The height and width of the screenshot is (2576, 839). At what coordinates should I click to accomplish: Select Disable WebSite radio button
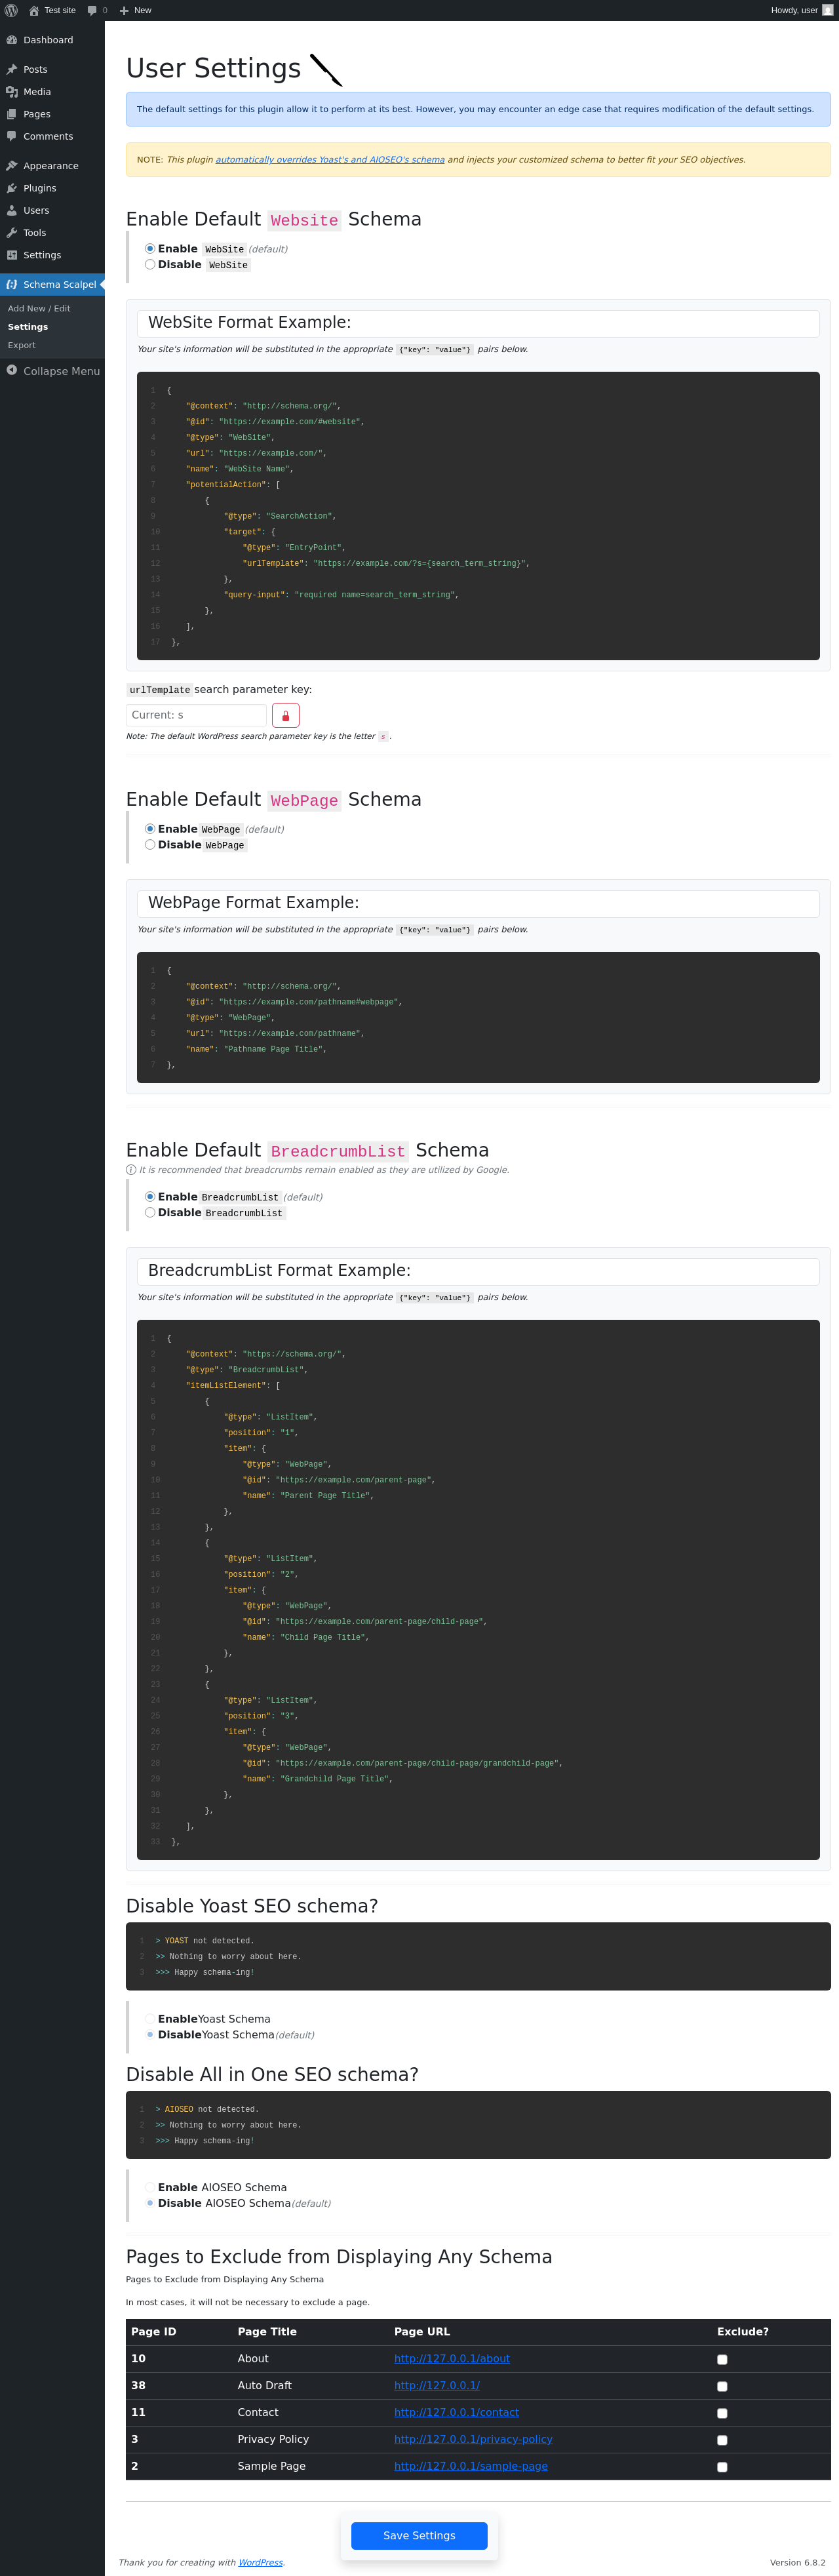coord(150,264)
